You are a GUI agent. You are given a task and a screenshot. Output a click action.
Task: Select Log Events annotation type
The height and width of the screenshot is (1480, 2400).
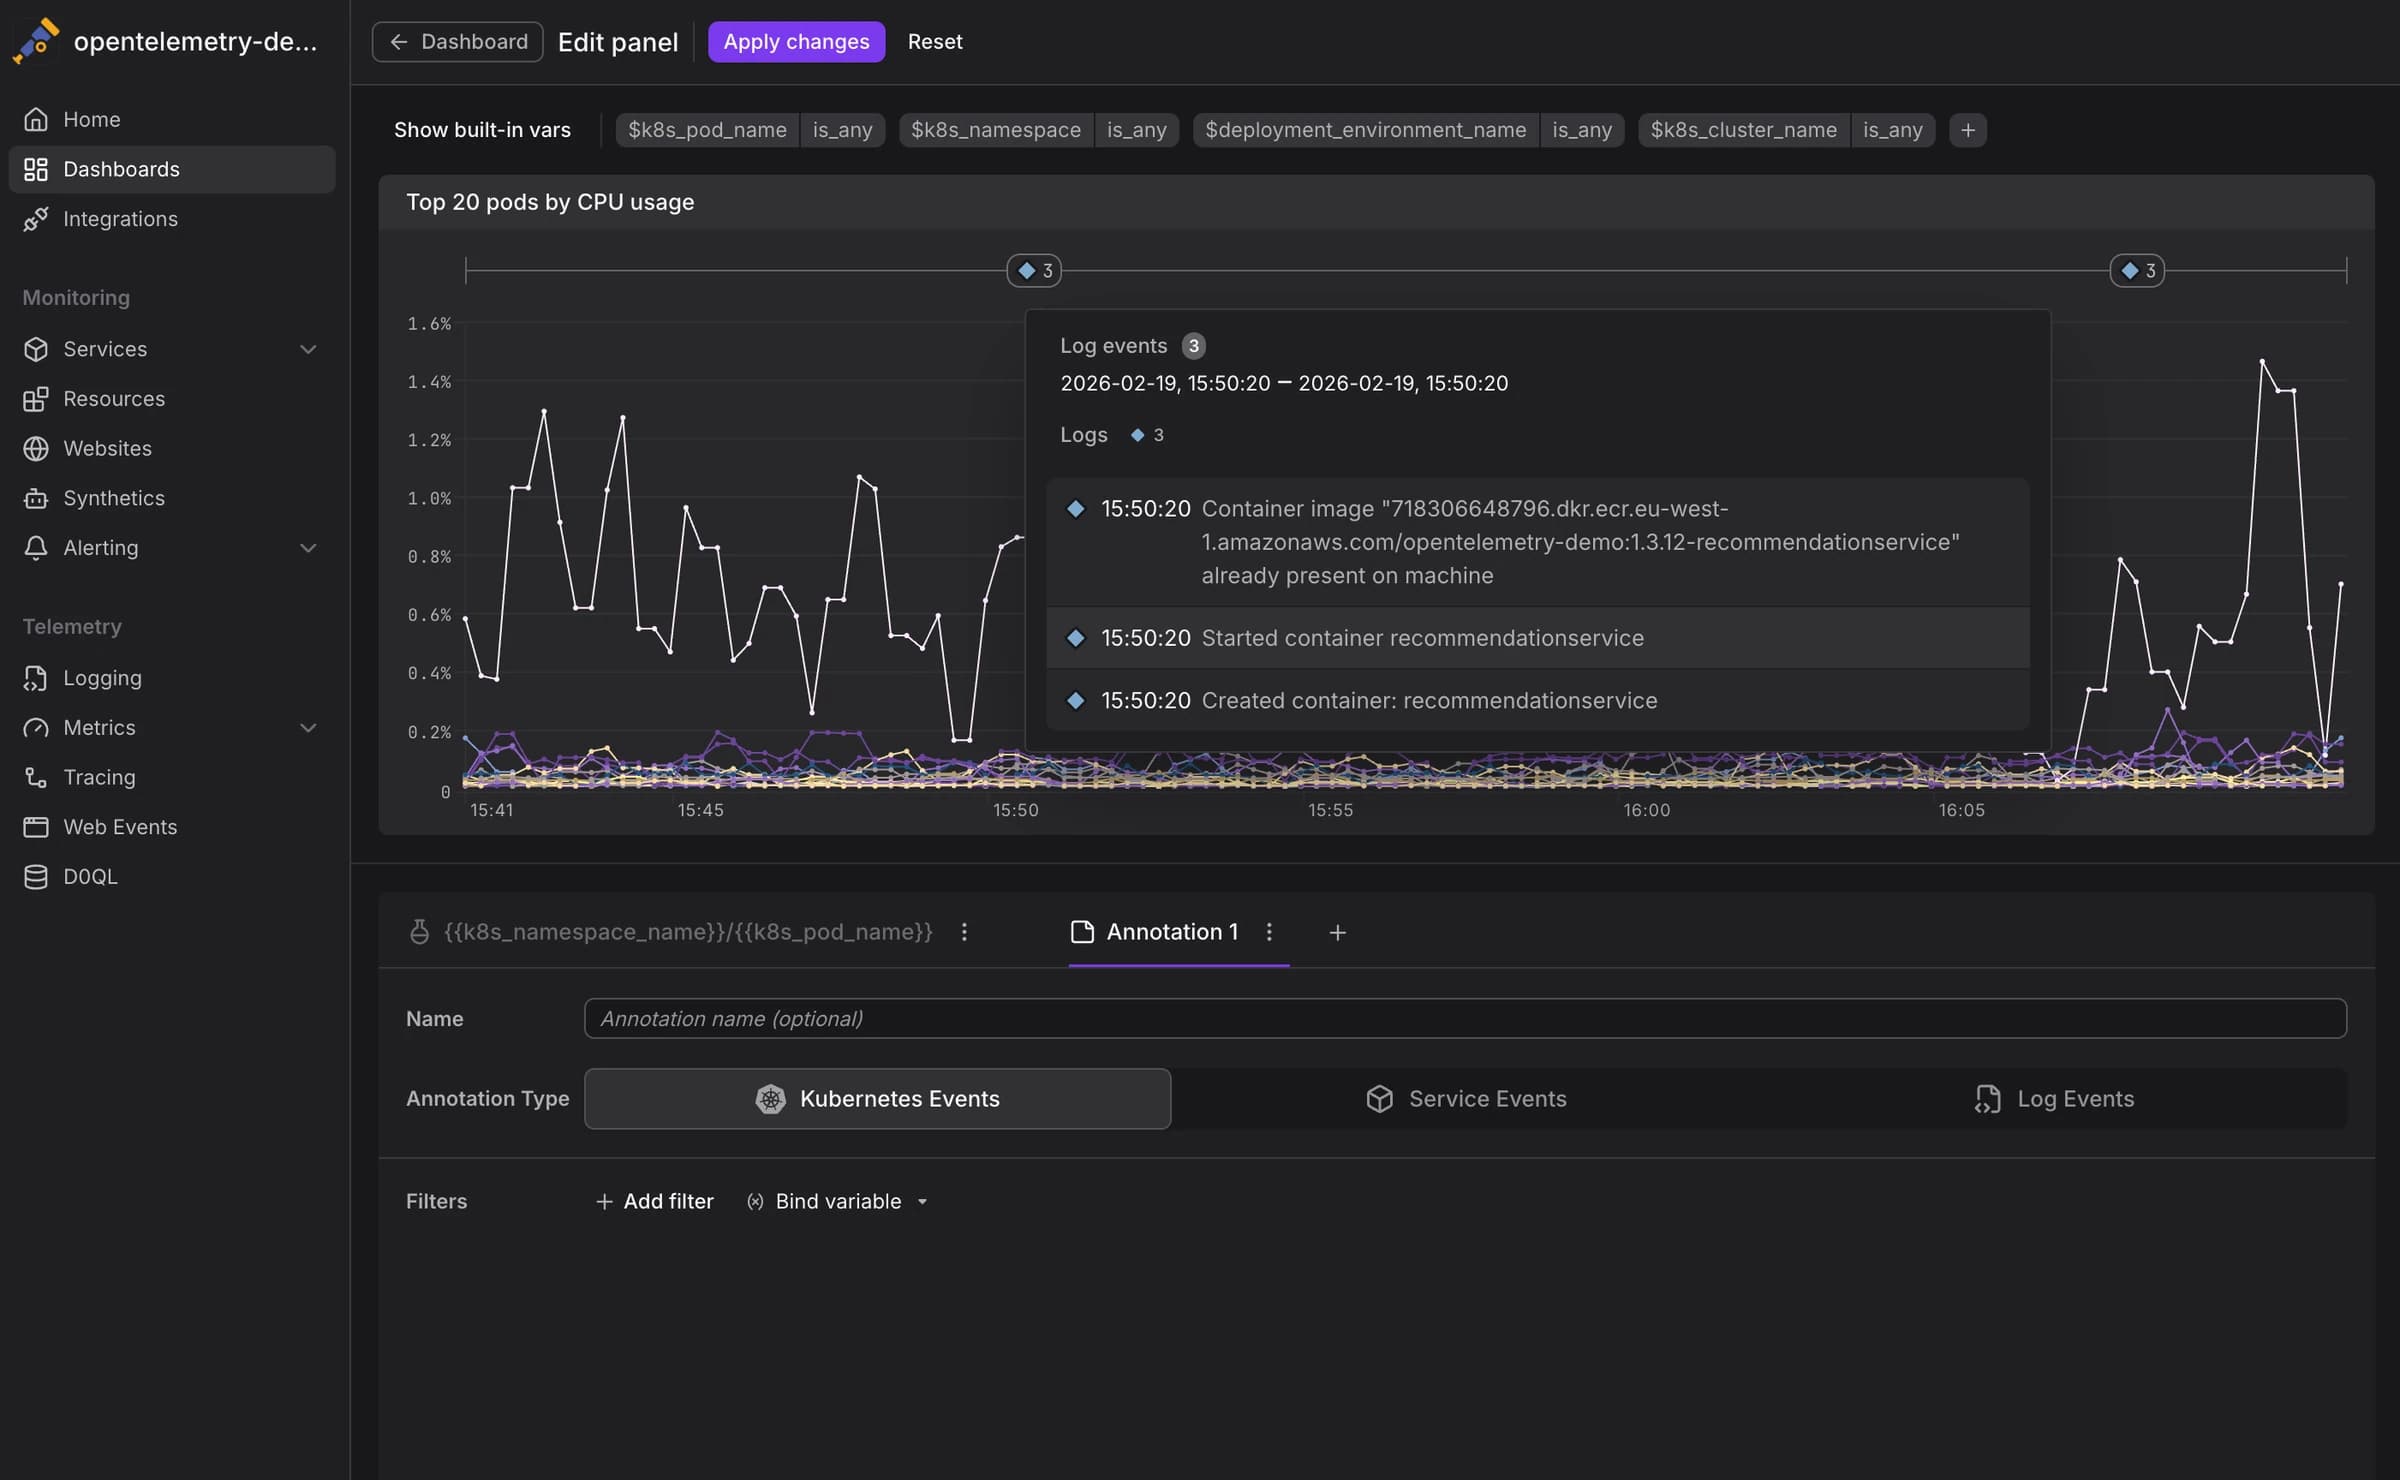[2054, 1099]
